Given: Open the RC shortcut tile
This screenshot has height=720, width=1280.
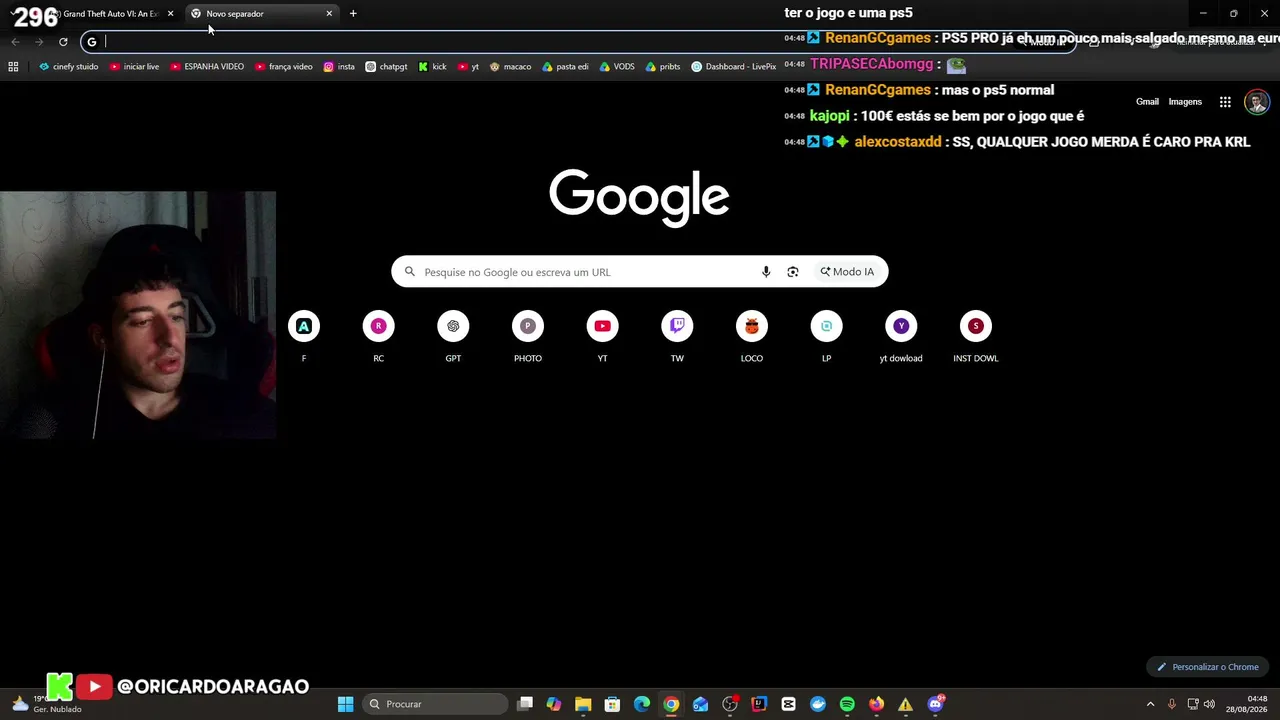Looking at the screenshot, I should tap(378, 336).
